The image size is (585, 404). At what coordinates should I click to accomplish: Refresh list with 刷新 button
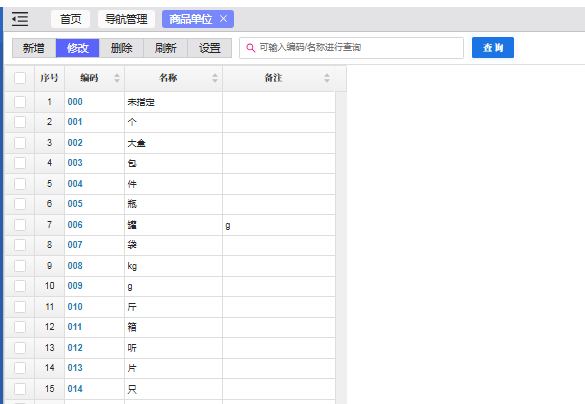pos(165,48)
